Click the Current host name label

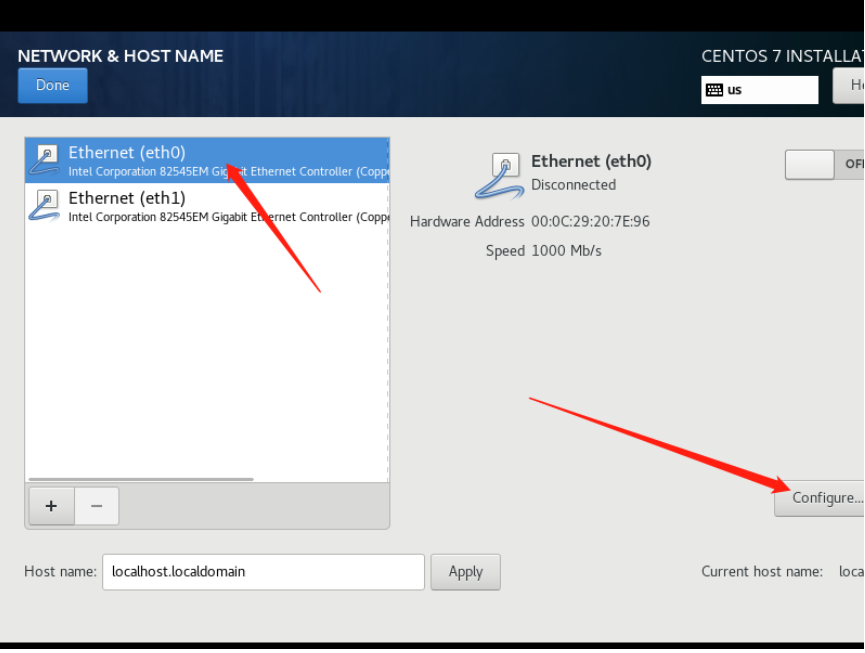(761, 571)
